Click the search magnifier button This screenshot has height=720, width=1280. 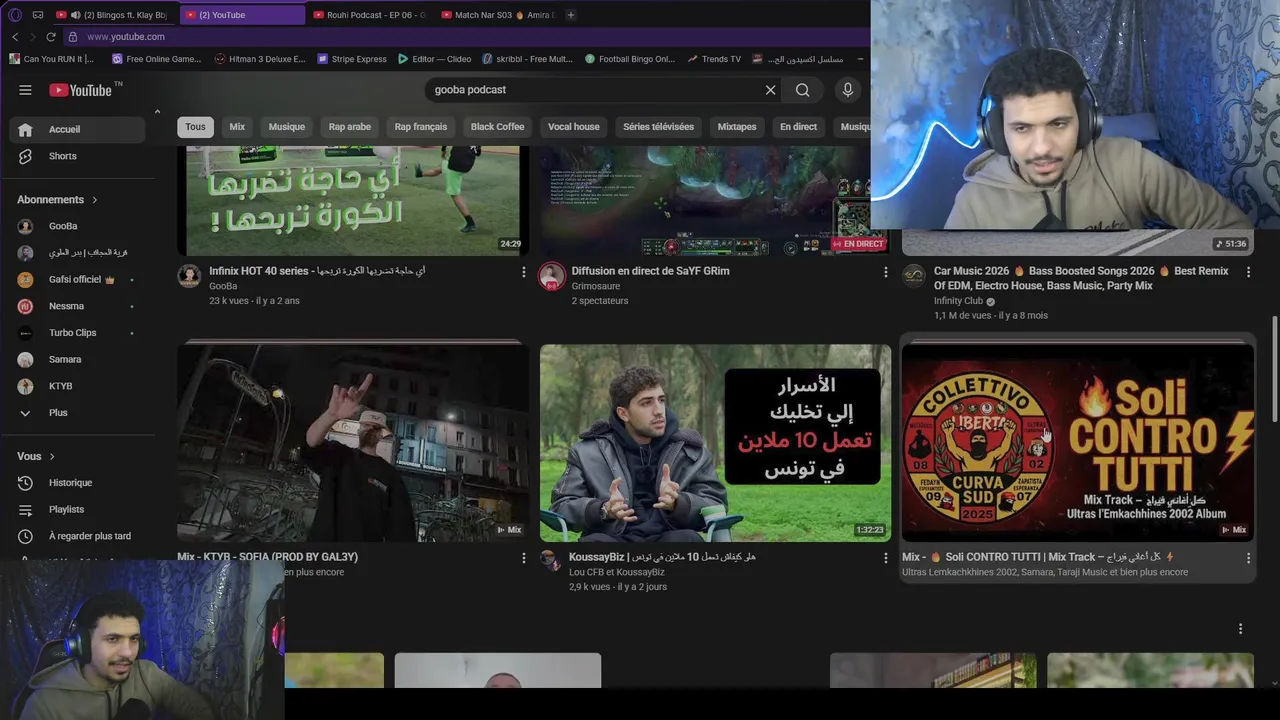click(x=803, y=90)
